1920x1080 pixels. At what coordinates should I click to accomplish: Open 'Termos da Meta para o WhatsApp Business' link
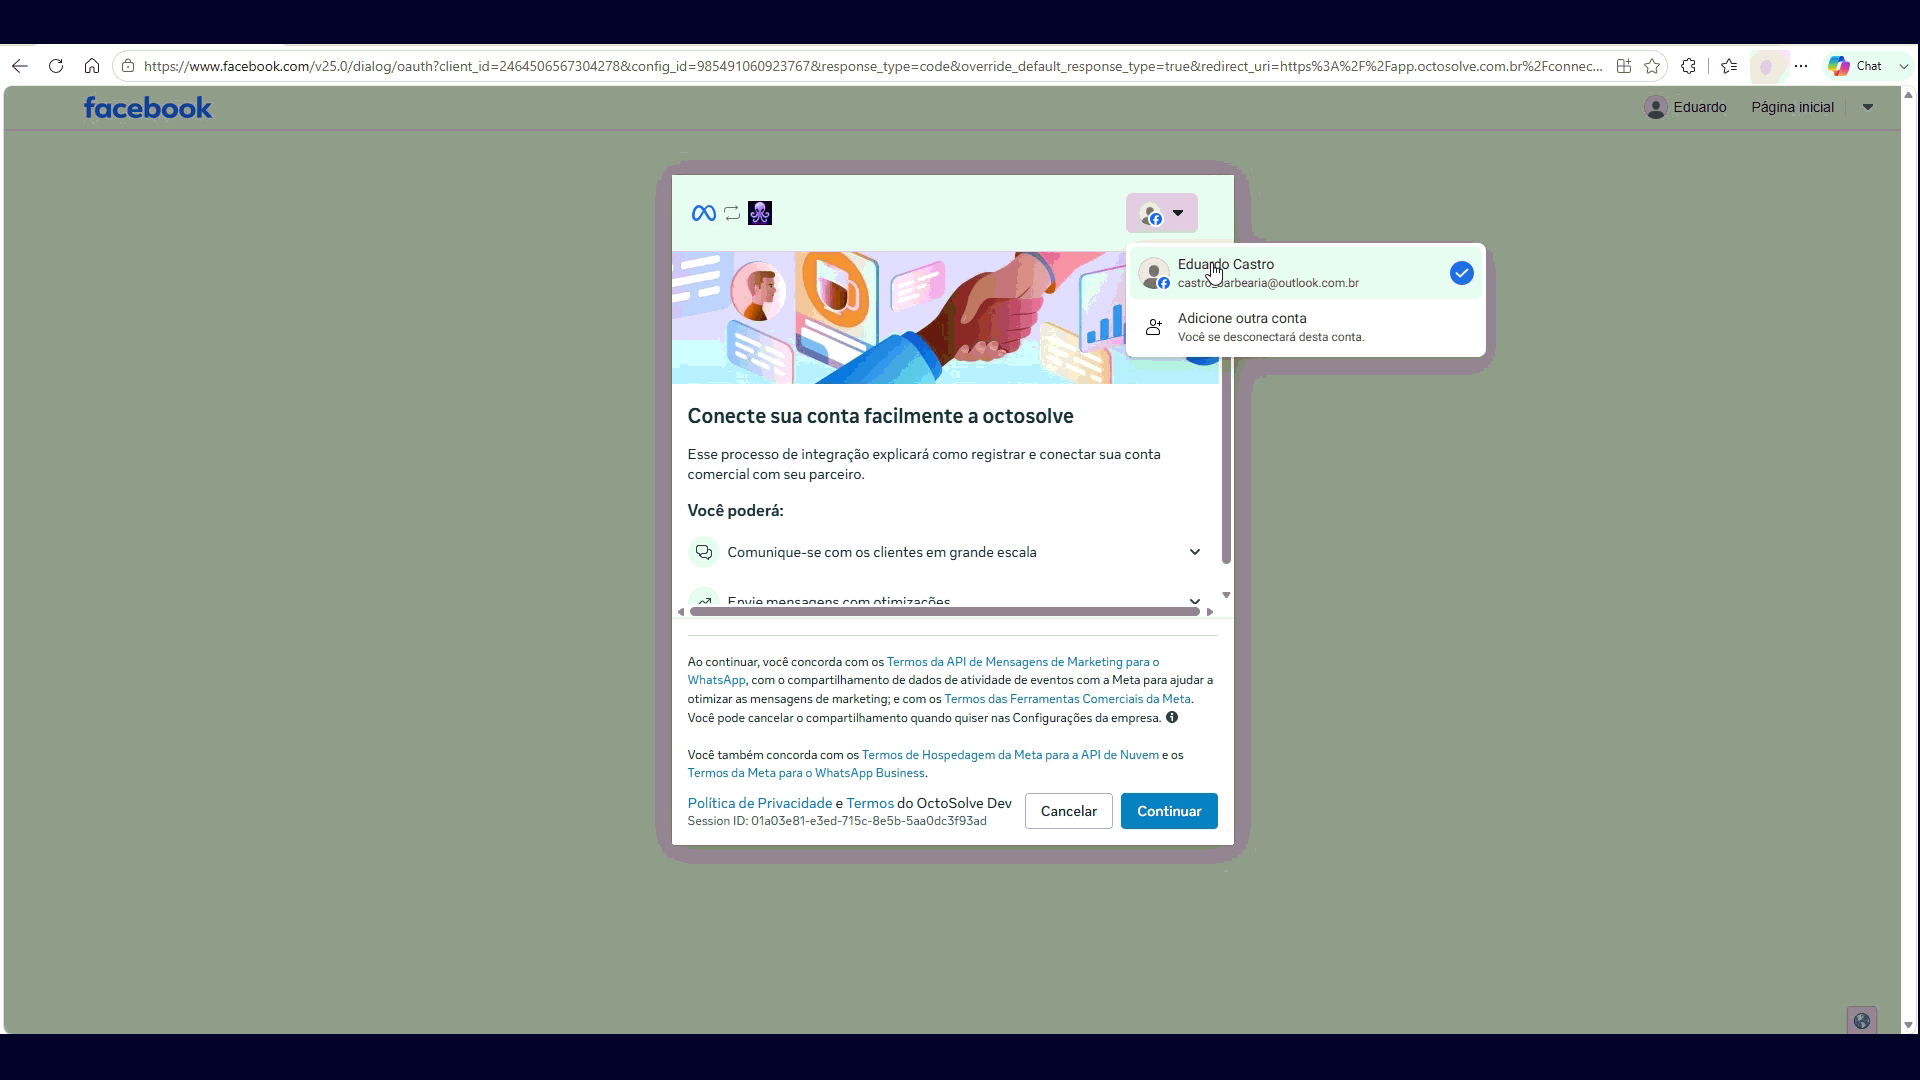(806, 773)
